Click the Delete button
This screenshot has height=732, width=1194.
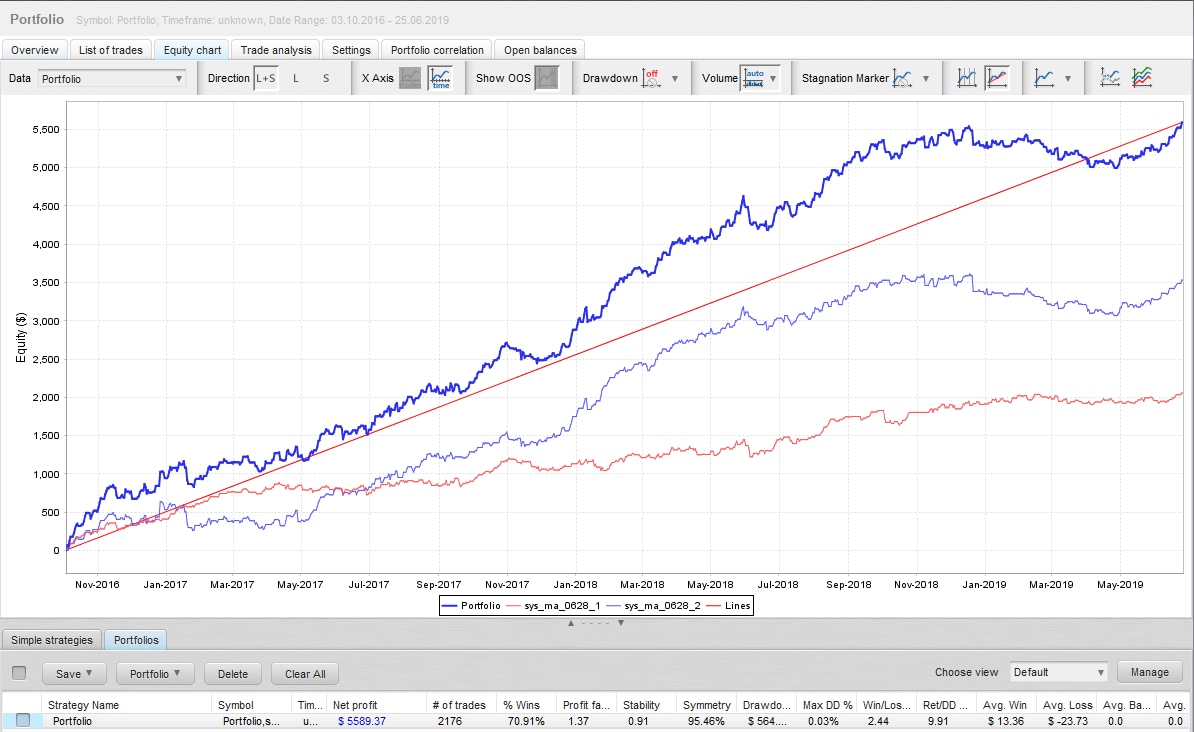point(233,673)
